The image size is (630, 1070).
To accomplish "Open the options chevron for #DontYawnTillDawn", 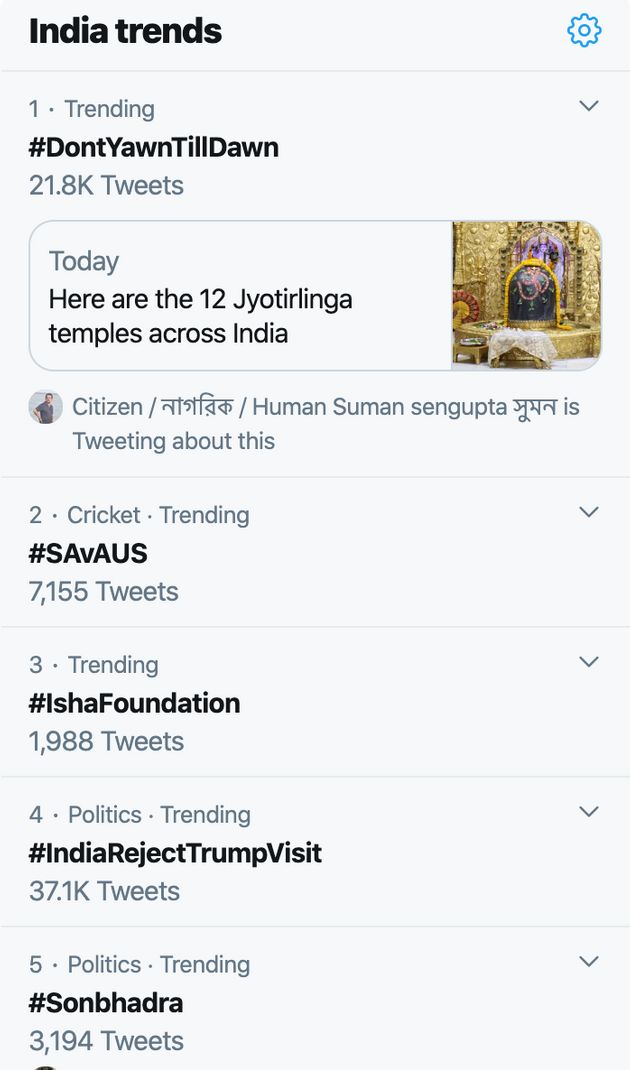I will (589, 105).
